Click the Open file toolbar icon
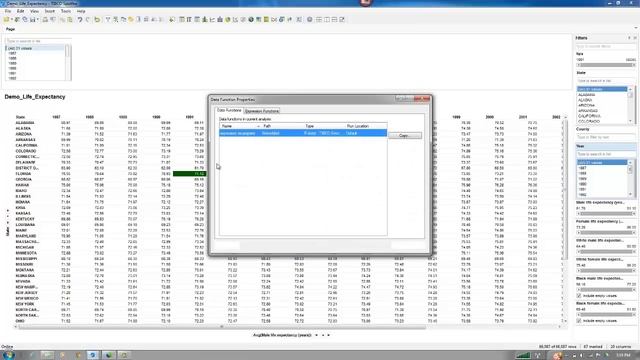This screenshot has width=640, height=360. pos(7,19)
